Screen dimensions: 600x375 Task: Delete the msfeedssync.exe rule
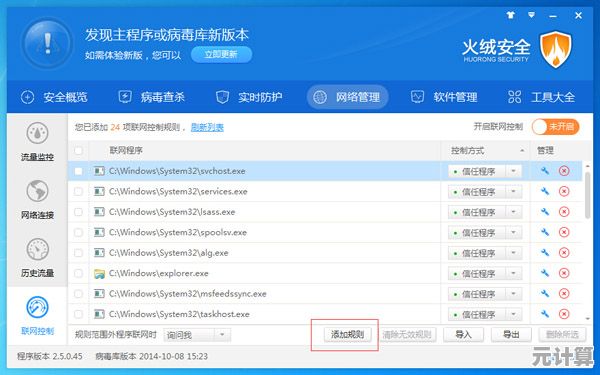(564, 293)
